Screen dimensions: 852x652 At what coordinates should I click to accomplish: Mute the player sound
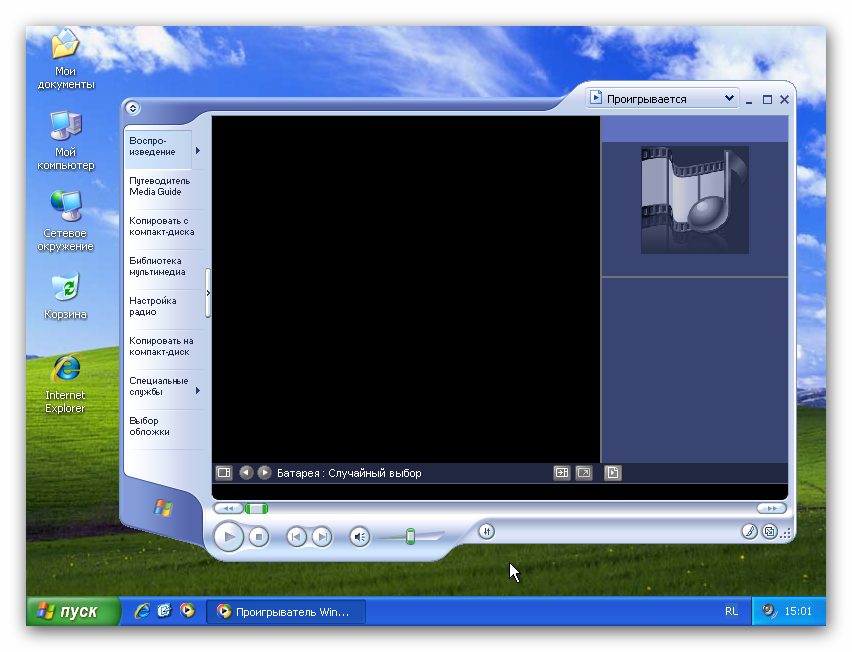(360, 537)
